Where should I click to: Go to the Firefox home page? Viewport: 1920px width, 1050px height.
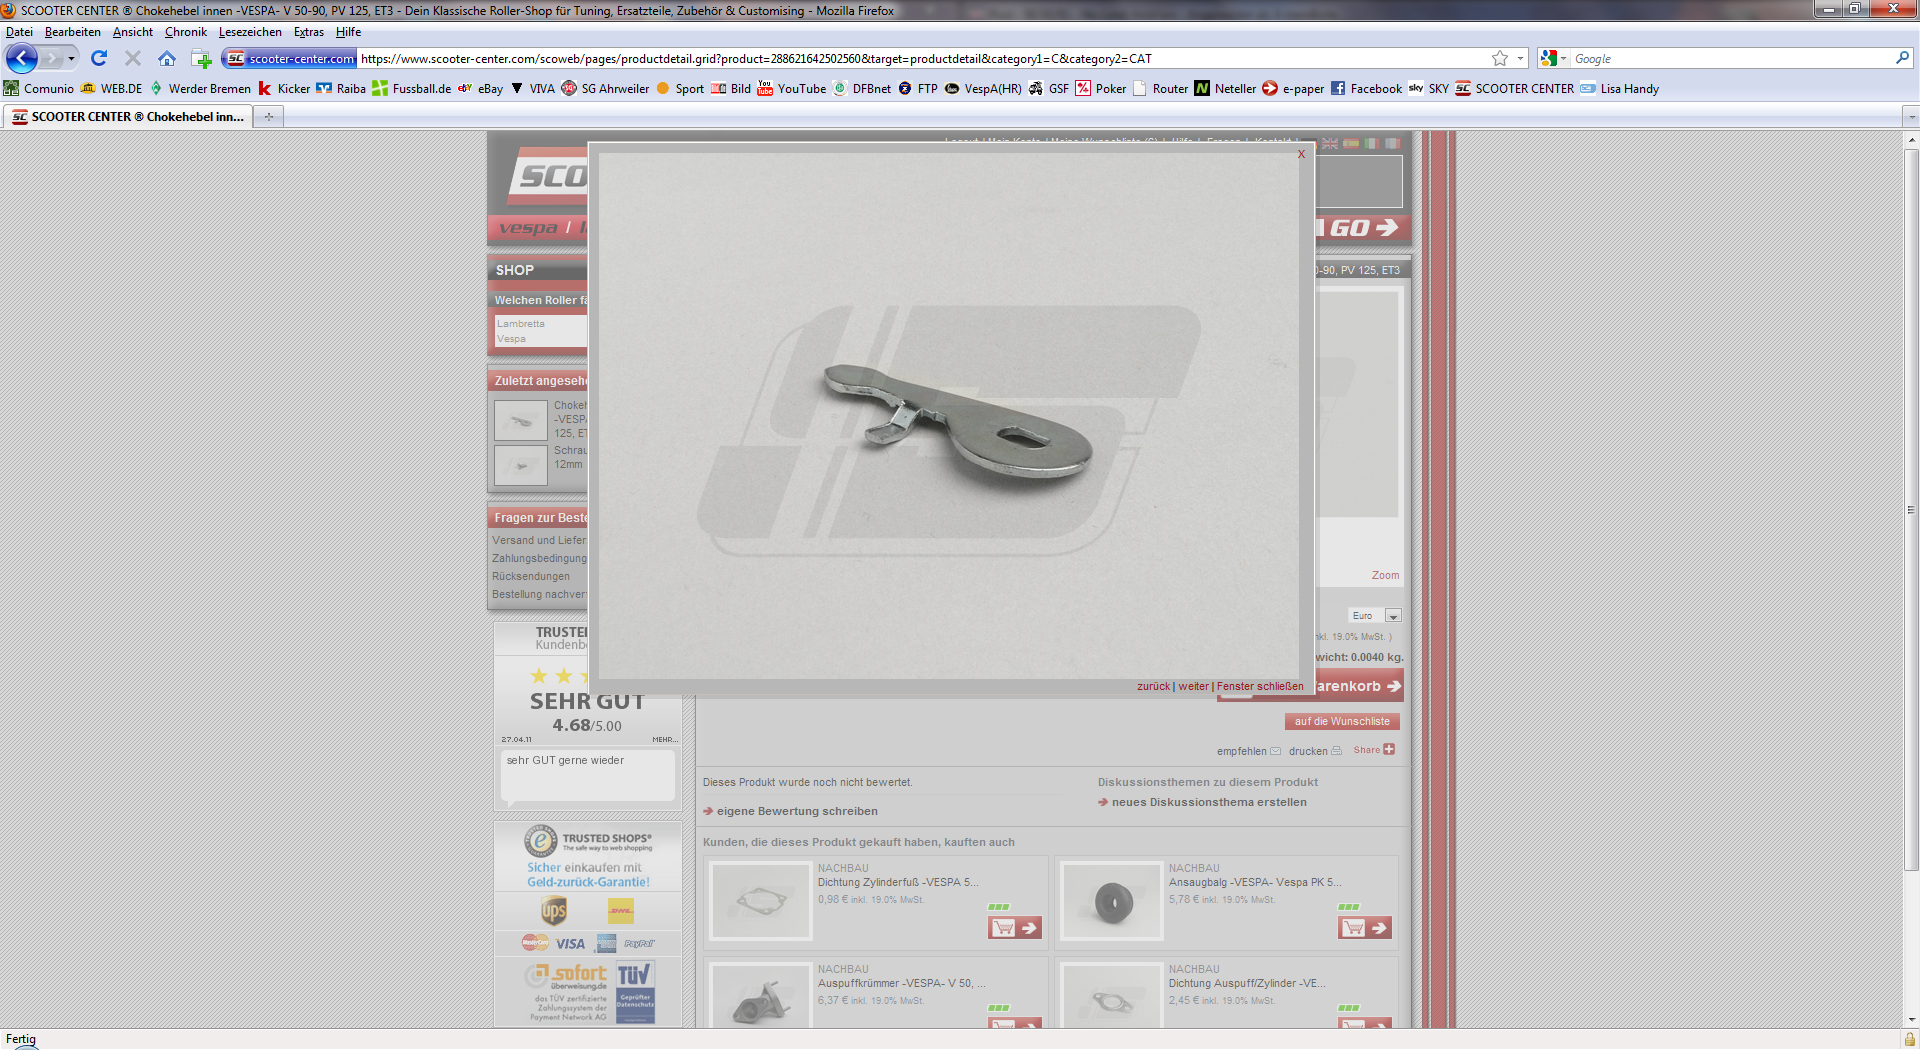(167, 58)
